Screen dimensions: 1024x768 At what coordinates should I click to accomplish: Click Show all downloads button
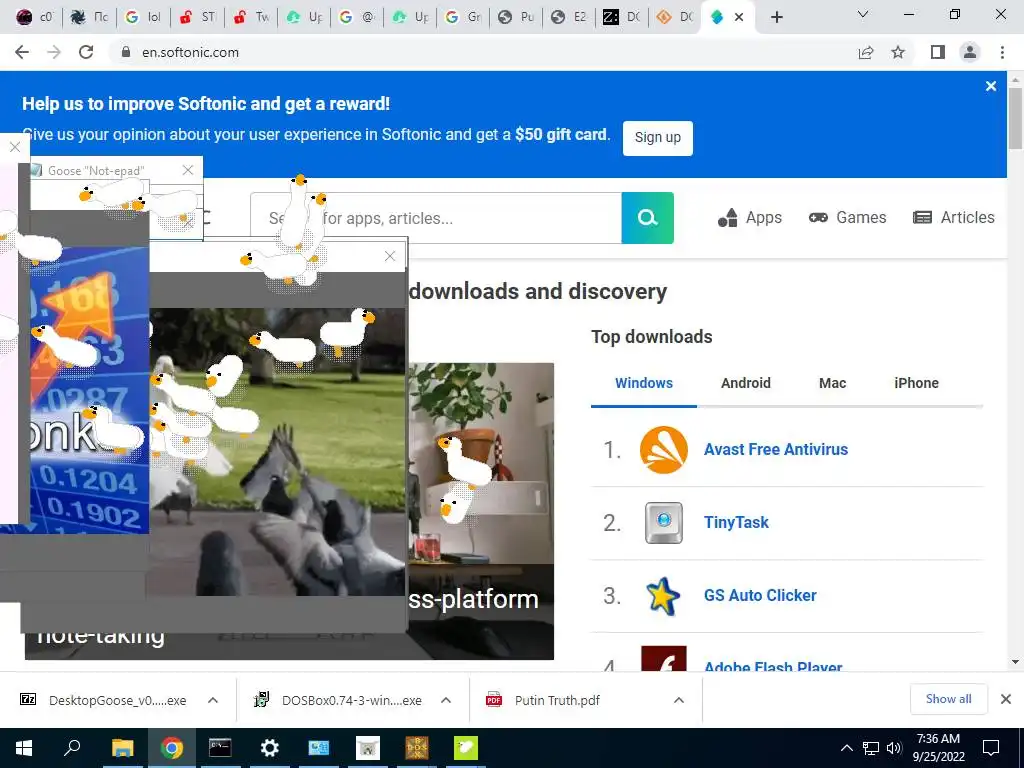coord(948,699)
